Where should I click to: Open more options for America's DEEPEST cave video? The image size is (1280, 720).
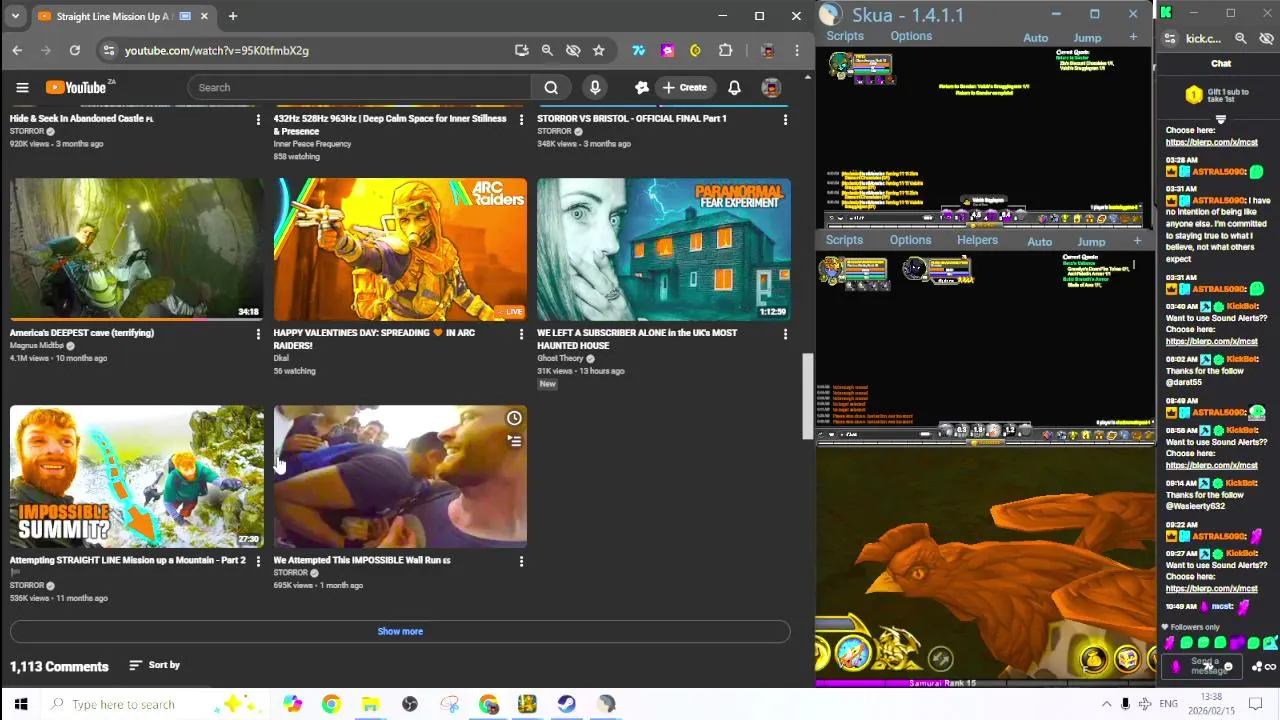coord(258,334)
